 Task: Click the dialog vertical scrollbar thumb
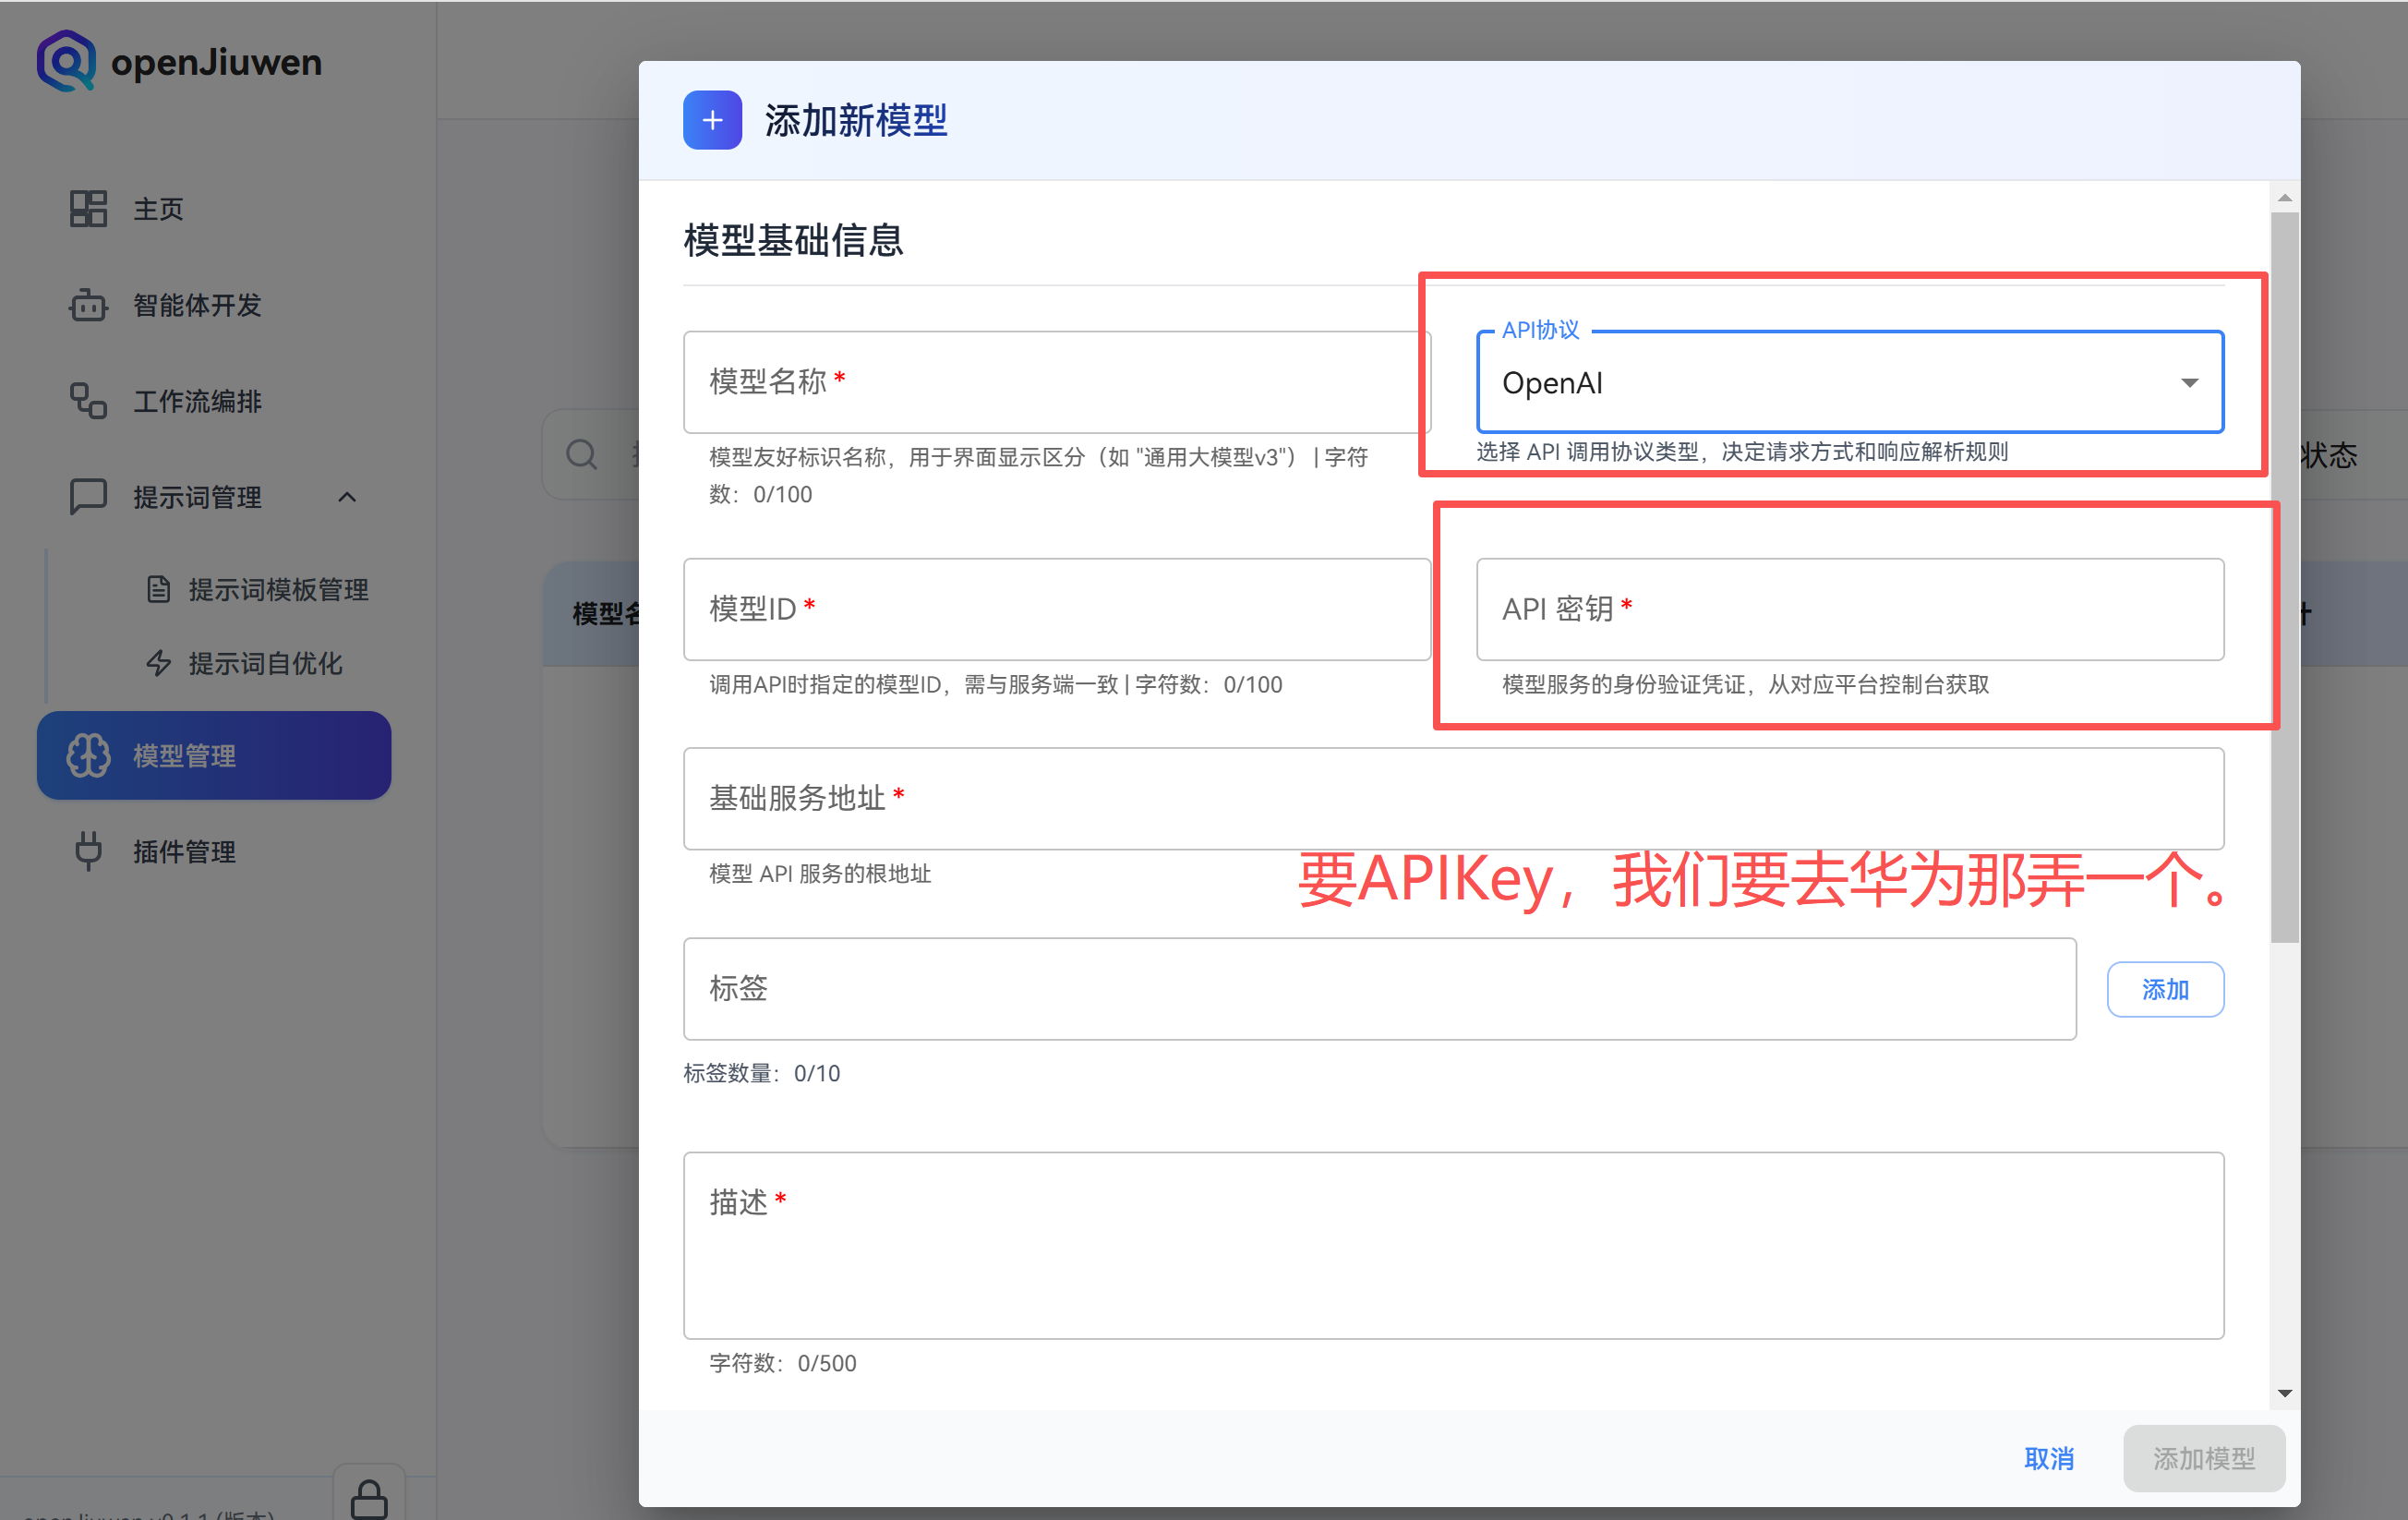[x=2284, y=575]
